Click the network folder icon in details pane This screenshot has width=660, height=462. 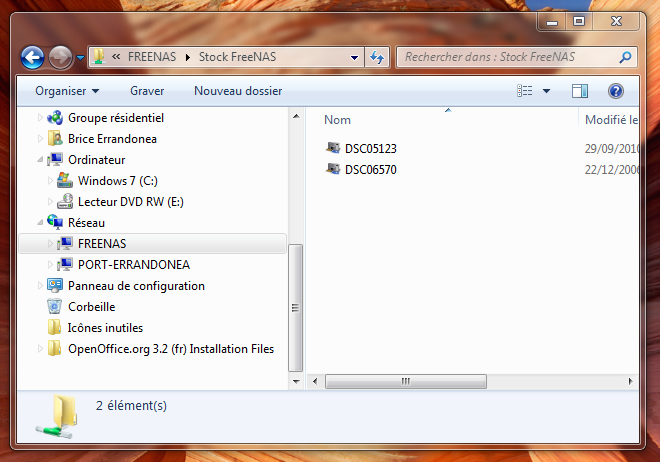point(57,416)
